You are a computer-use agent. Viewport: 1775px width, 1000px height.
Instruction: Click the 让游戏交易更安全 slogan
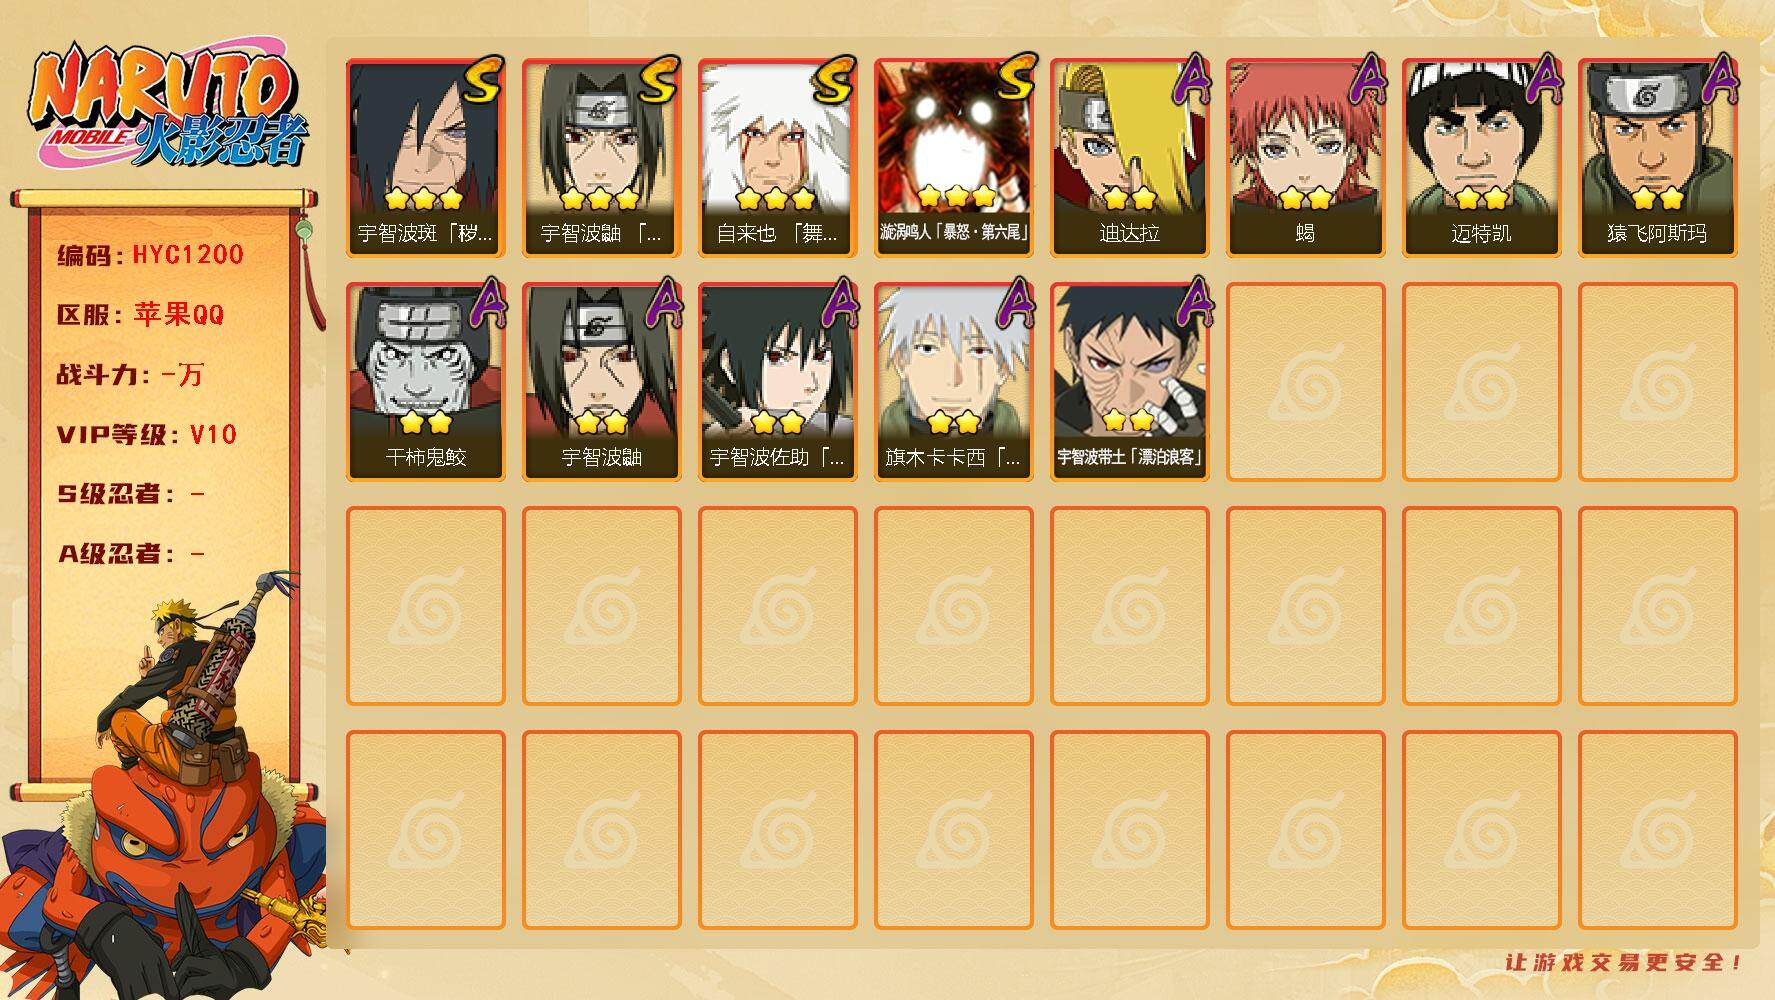(1623, 962)
